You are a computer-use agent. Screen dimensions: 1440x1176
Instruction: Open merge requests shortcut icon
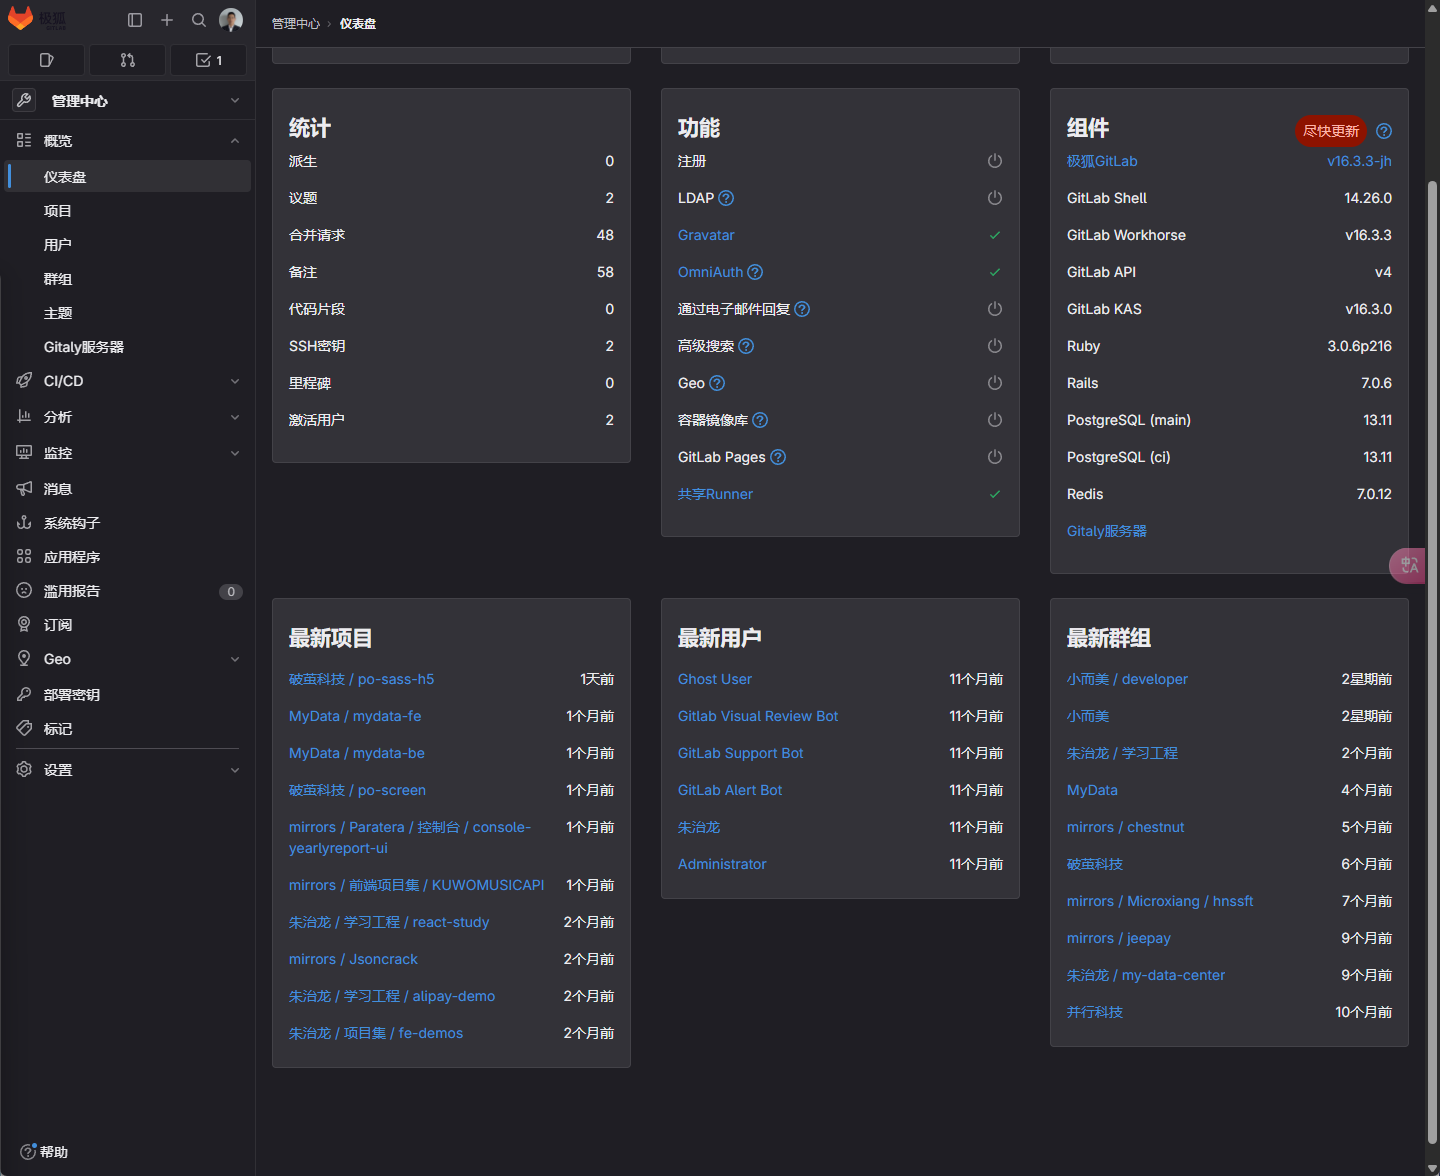pyautogui.click(x=127, y=60)
